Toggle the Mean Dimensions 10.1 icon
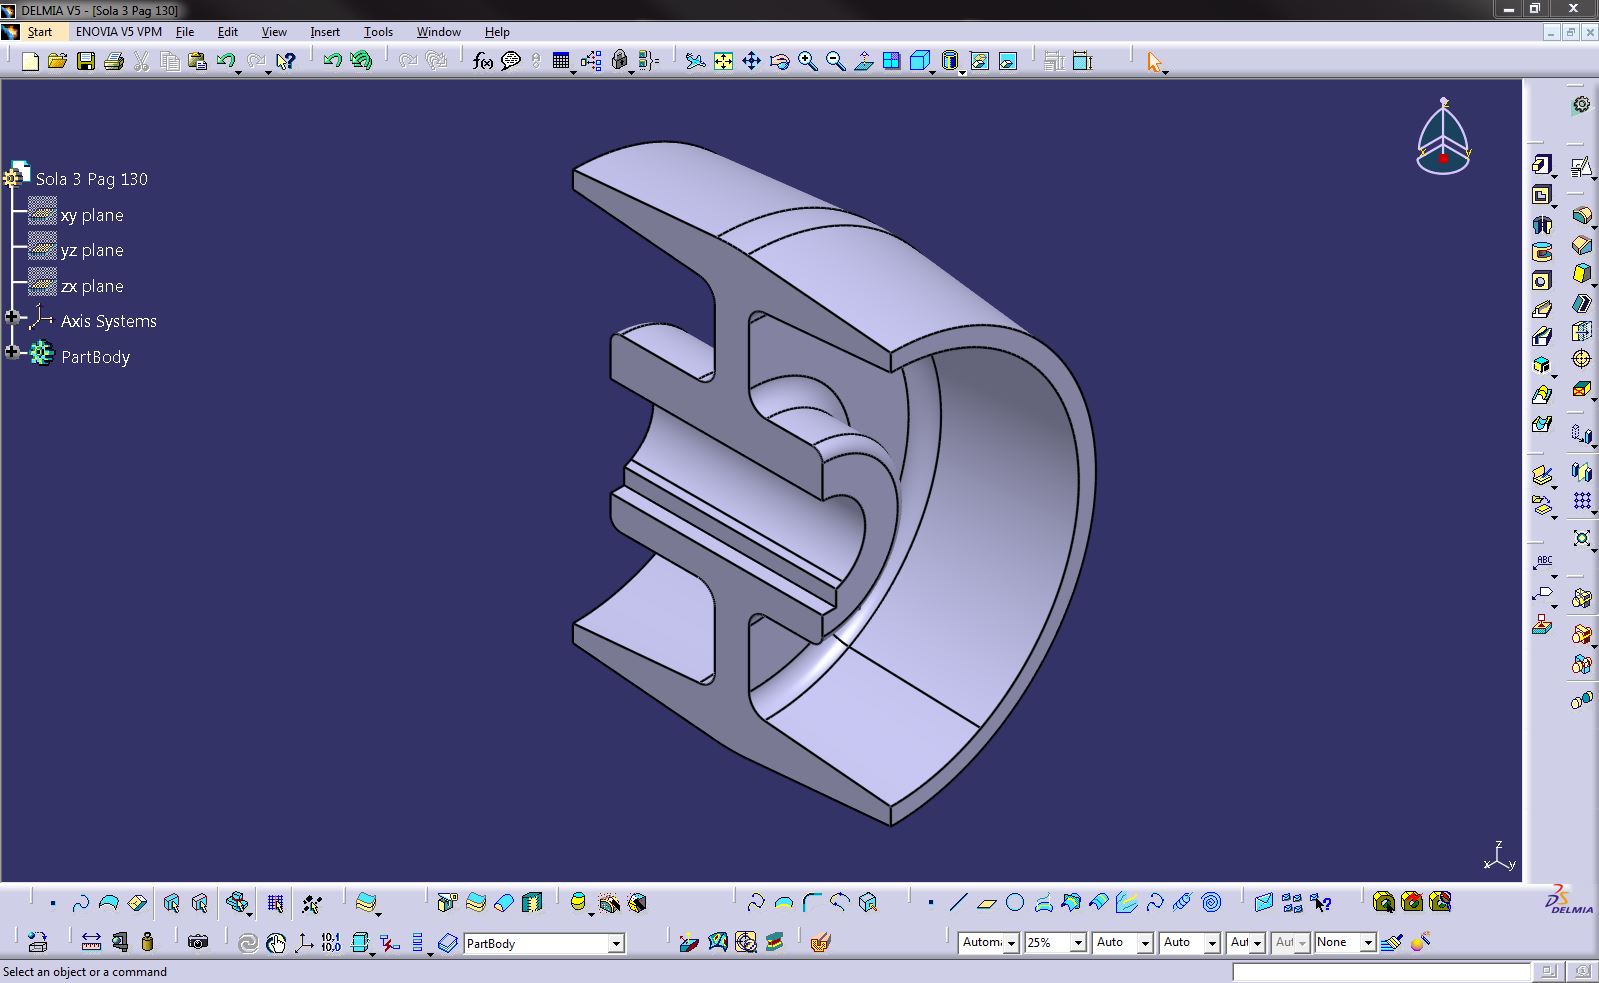Viewport: 1599px width, 983px height. pyautogui.click(x=331, y=942)
